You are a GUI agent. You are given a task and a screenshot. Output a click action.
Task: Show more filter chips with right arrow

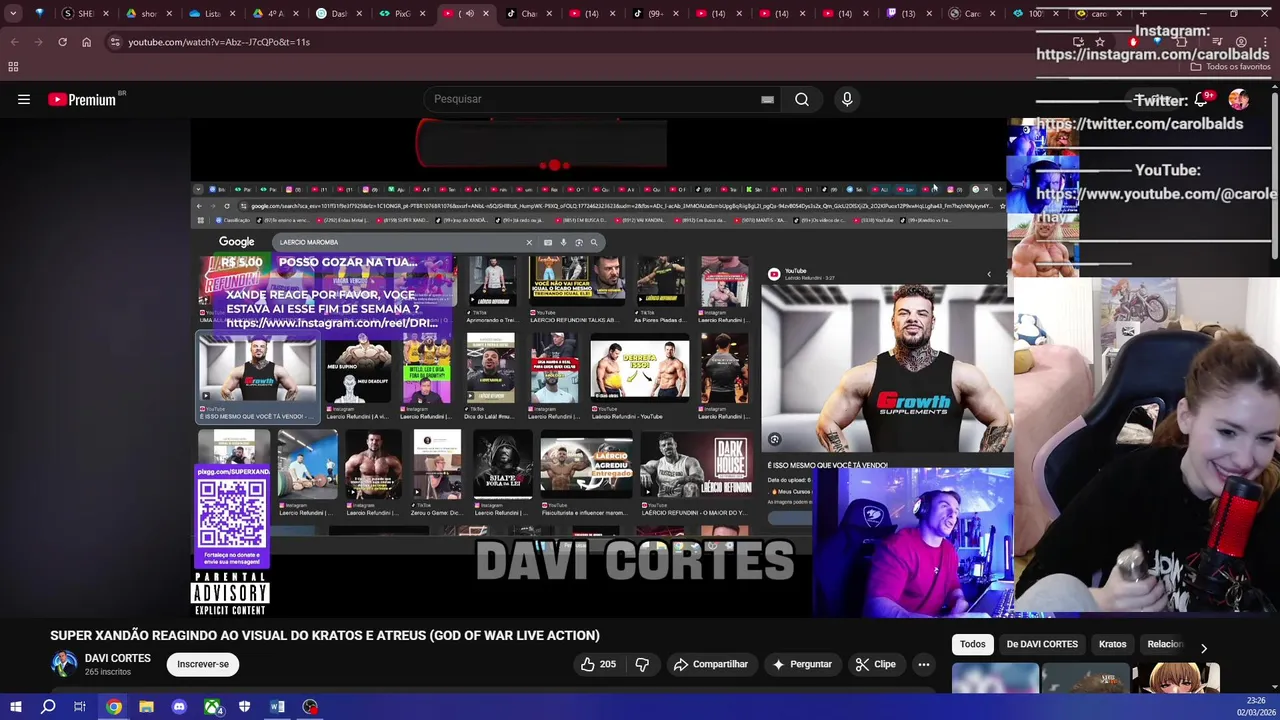click(1204, 648)
